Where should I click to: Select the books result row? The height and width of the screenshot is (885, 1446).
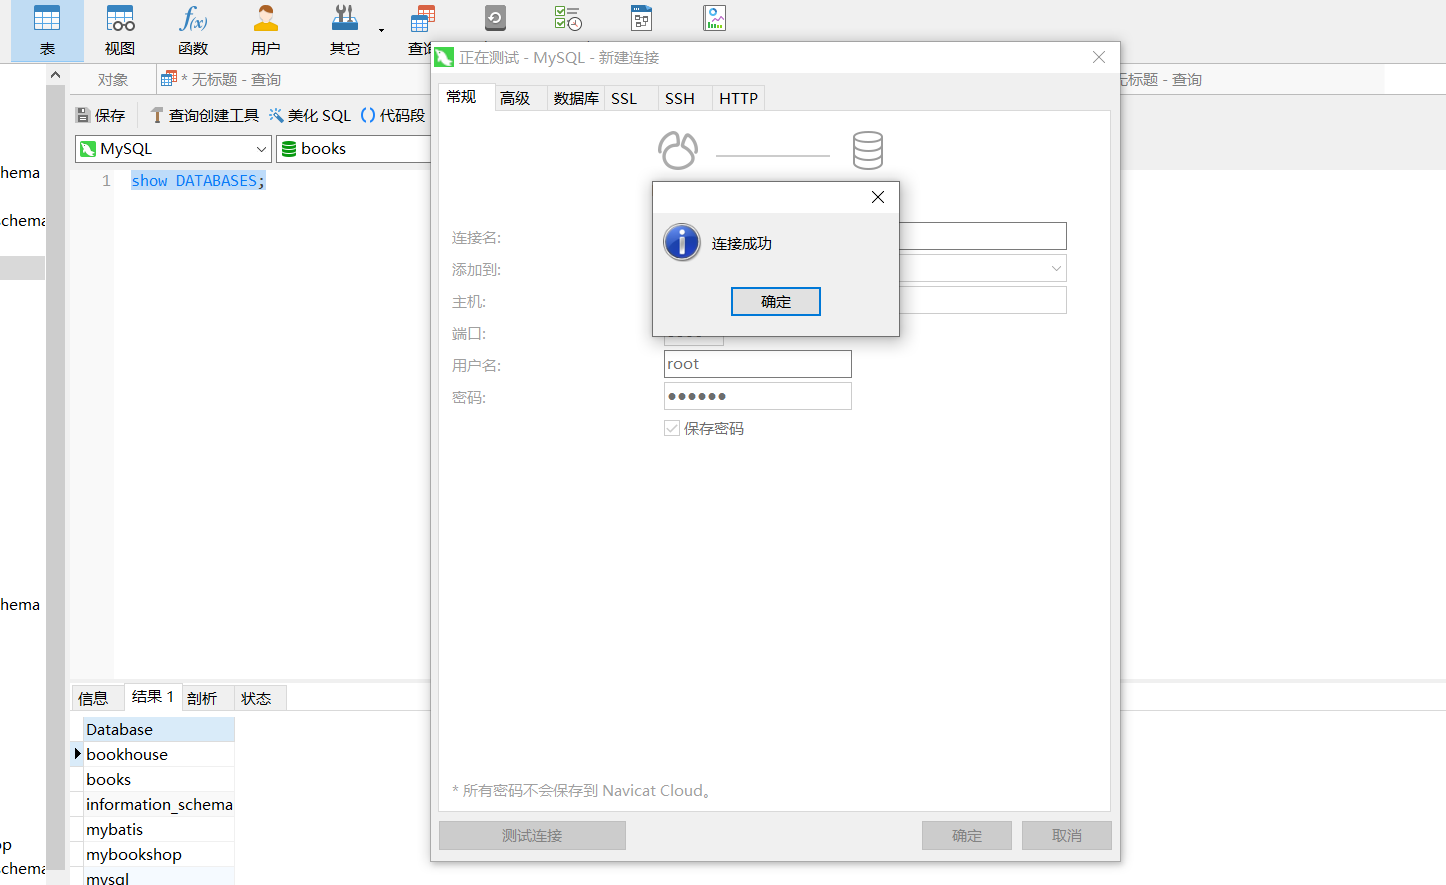click(159, 780)
